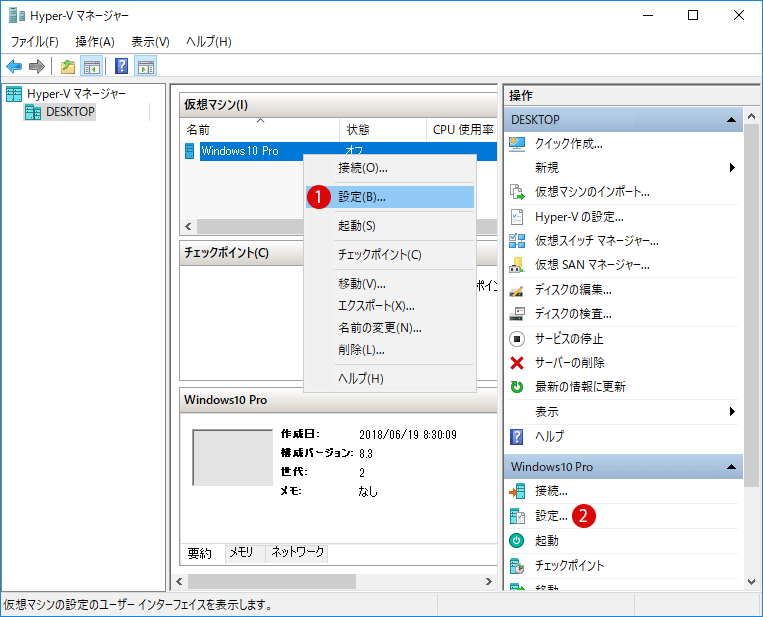Click the green power 起動 icon
763x617 pixels.
(x=517, y=541)
